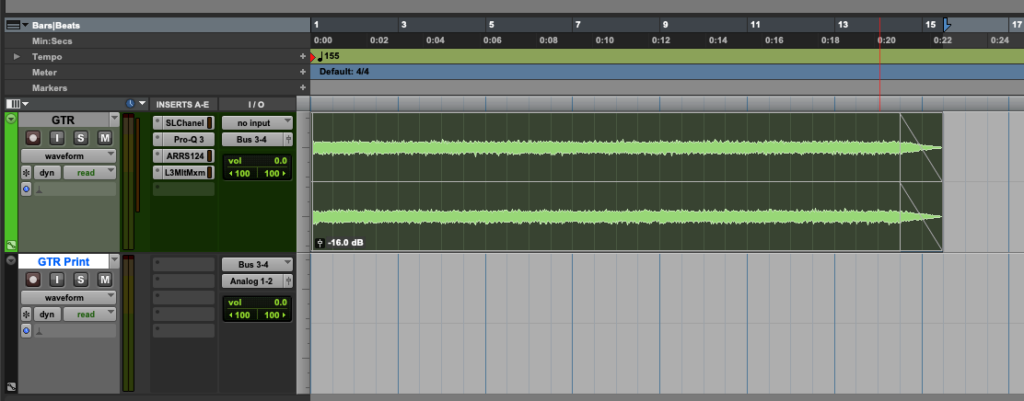Record-enable the GTR track
This screenshot has height=401, width=1024.
point(33,138)
